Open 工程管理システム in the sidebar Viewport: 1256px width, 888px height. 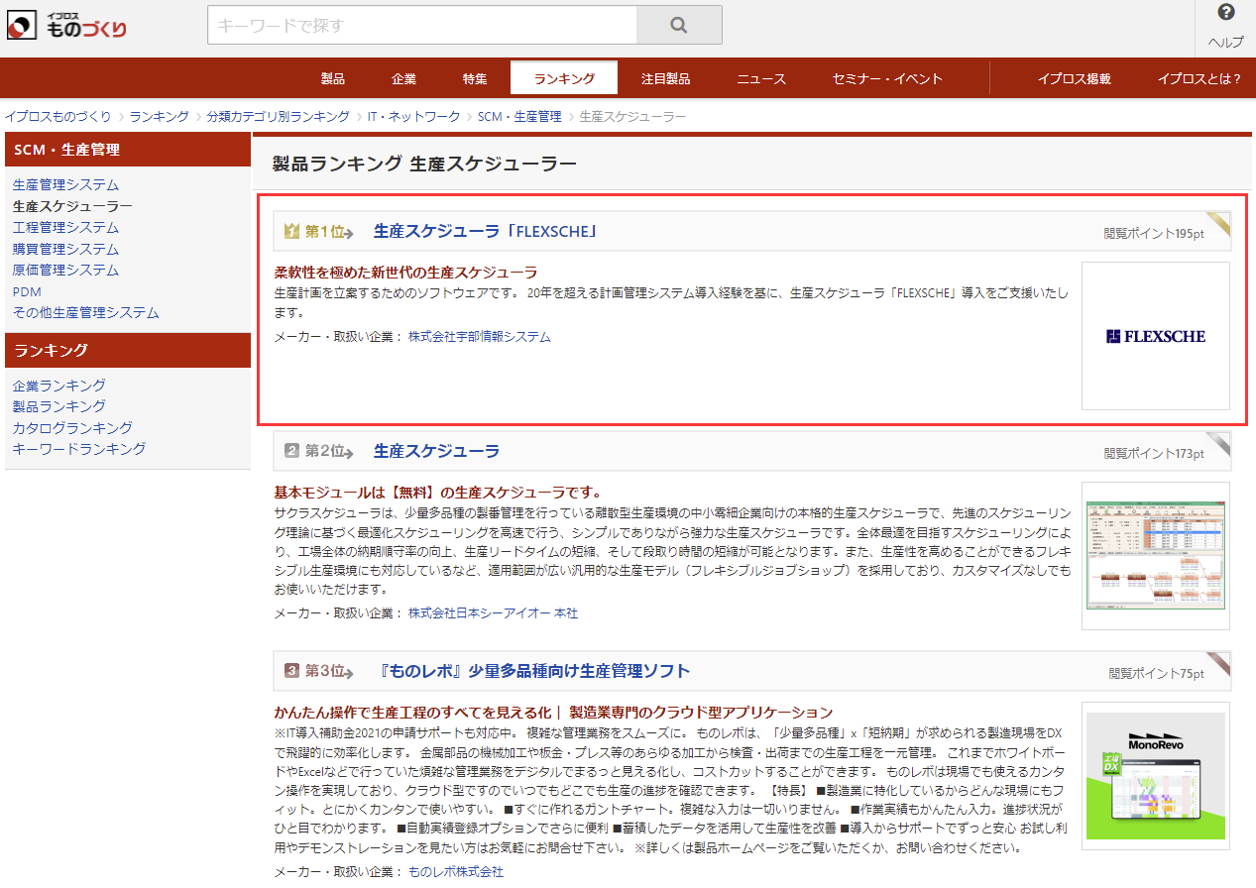(66, 227)
